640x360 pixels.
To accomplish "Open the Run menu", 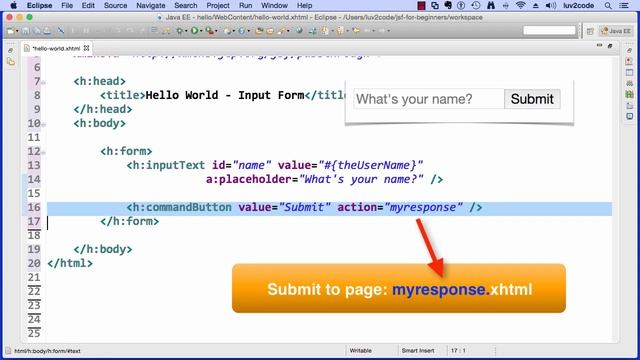I will click(x=245, y=5).
